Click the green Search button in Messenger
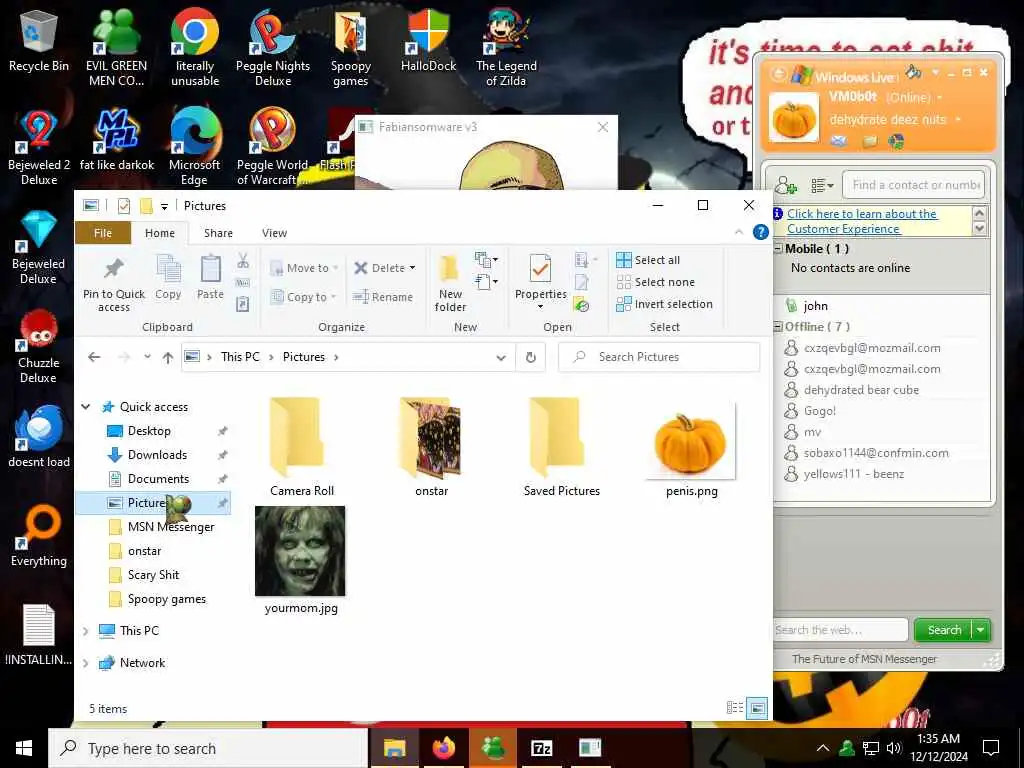Screen dimensions: 1024x768 click(944, 630)
